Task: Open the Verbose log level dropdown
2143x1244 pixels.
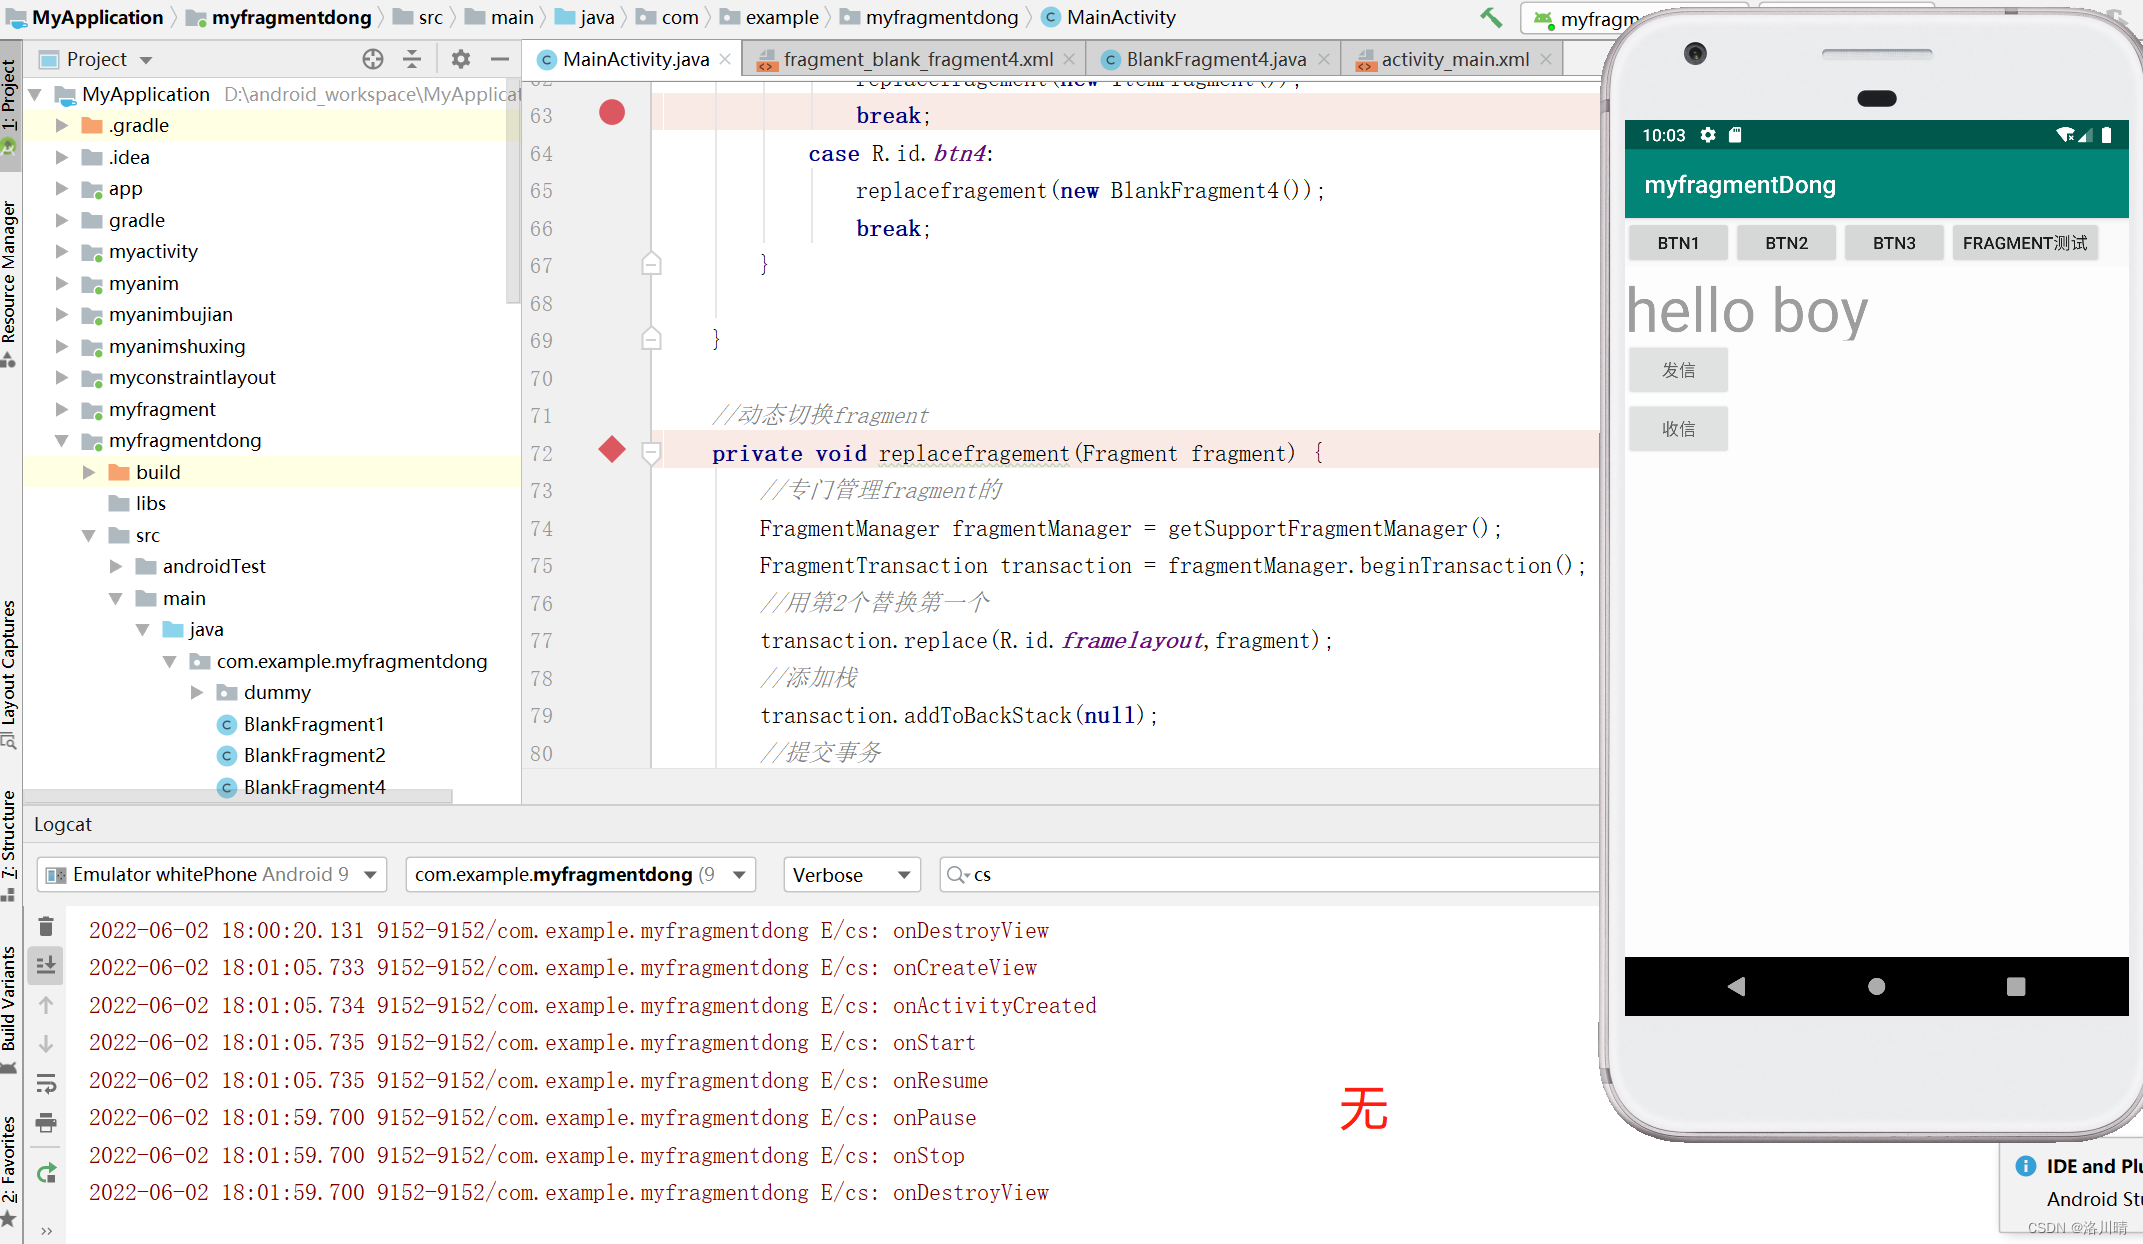Action: click(851, 875)
